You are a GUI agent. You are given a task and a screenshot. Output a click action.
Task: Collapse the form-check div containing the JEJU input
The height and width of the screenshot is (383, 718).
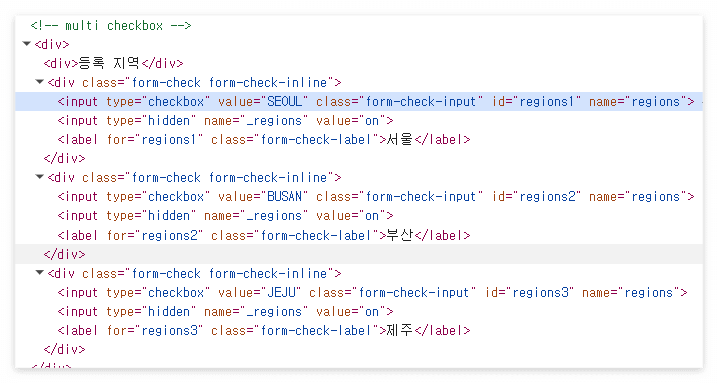[x=40, y=273]
